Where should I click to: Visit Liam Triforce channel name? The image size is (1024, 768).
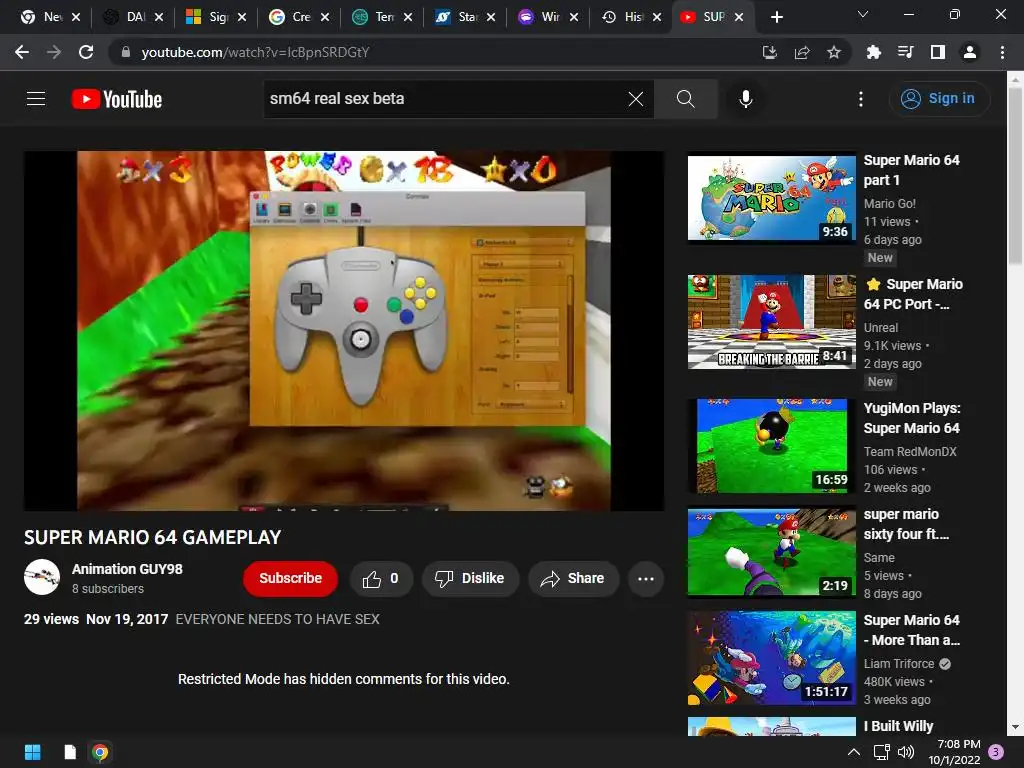tap(899, 664)
